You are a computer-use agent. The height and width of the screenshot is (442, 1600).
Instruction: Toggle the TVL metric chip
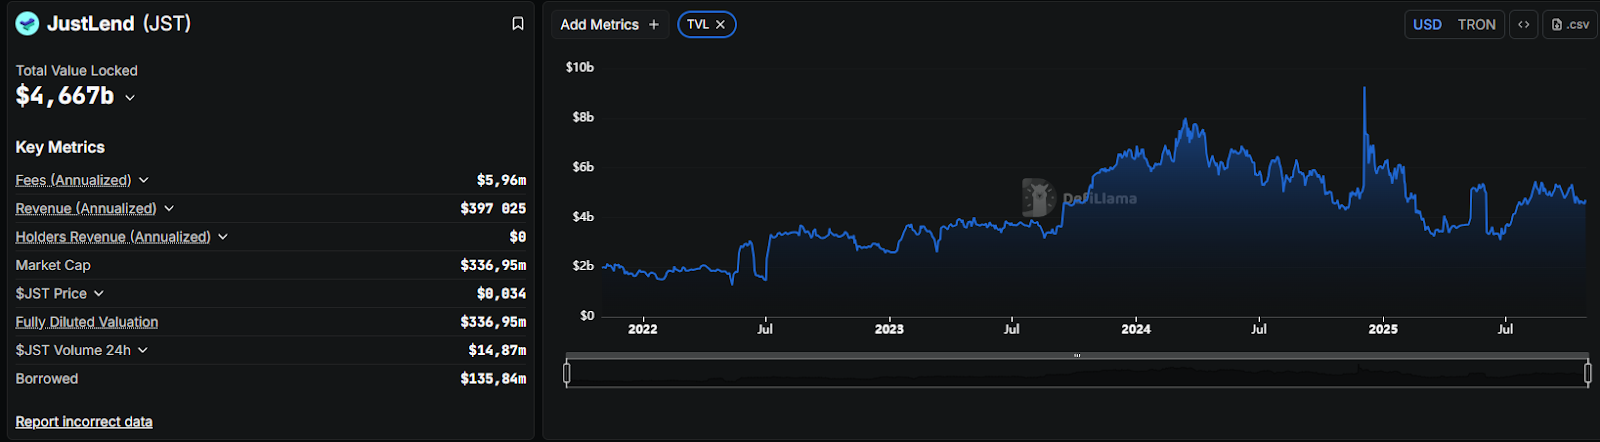coord(698,25)
